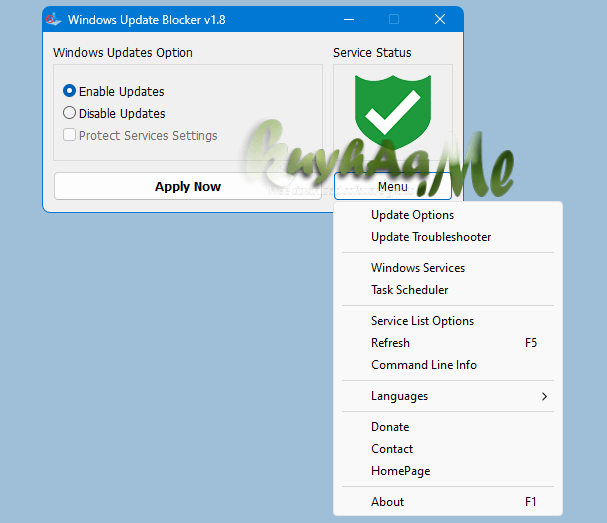This screenshot has height=523, width=607.
Task: Choose Task Scheduler in the menu
Action: 448,290
